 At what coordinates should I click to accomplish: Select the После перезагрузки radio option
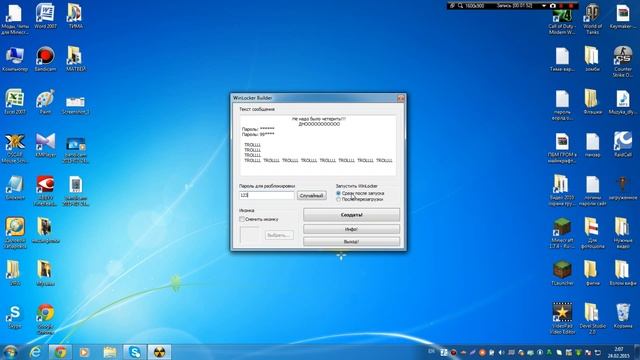coord(360,199)
